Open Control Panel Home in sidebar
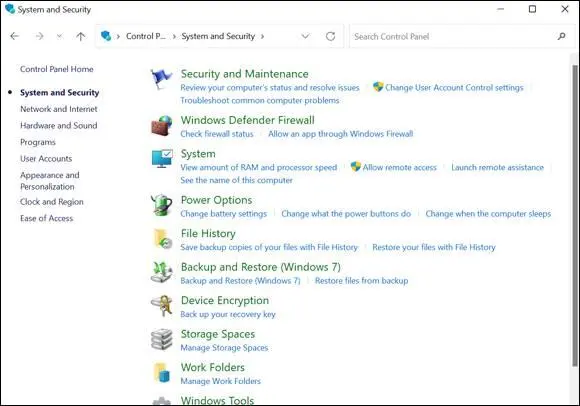580x406 pixels. (57, 69)
